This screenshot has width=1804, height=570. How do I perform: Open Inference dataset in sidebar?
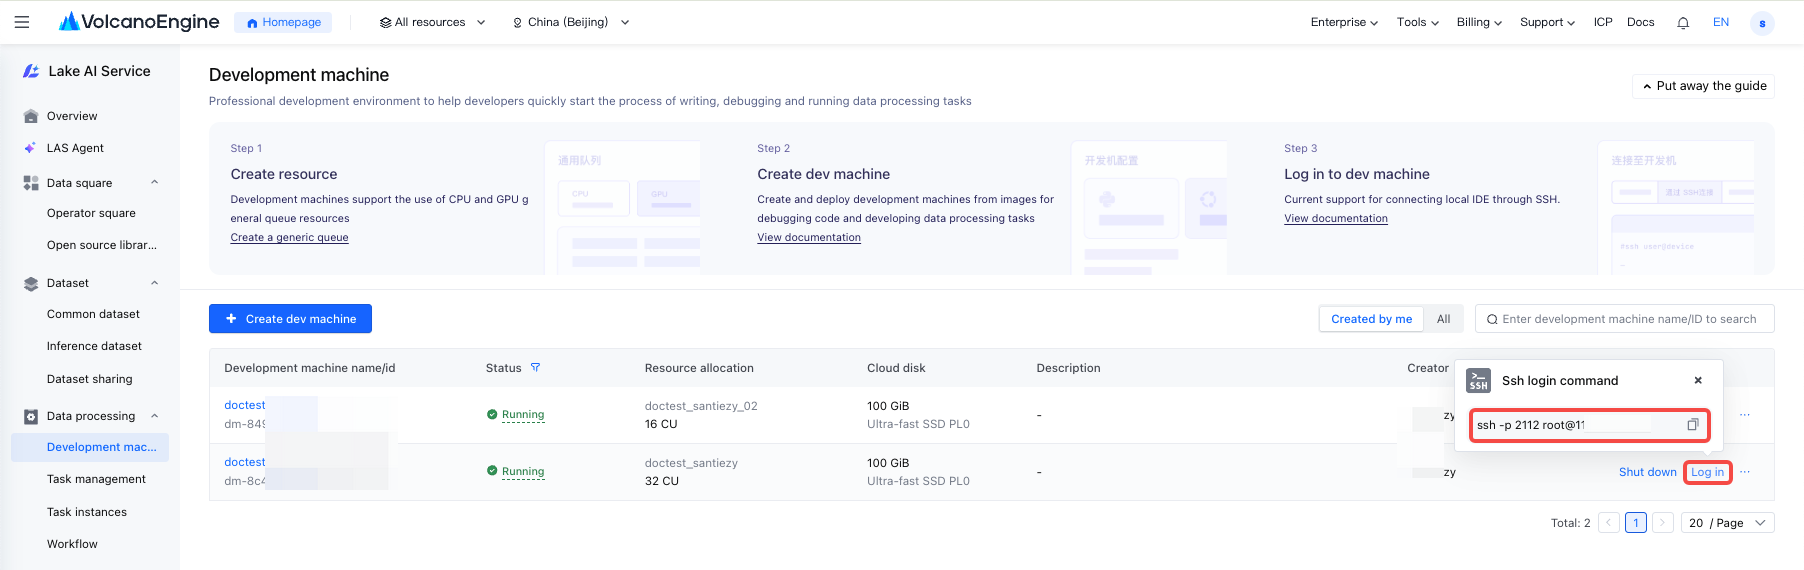[x=94, y=346]
